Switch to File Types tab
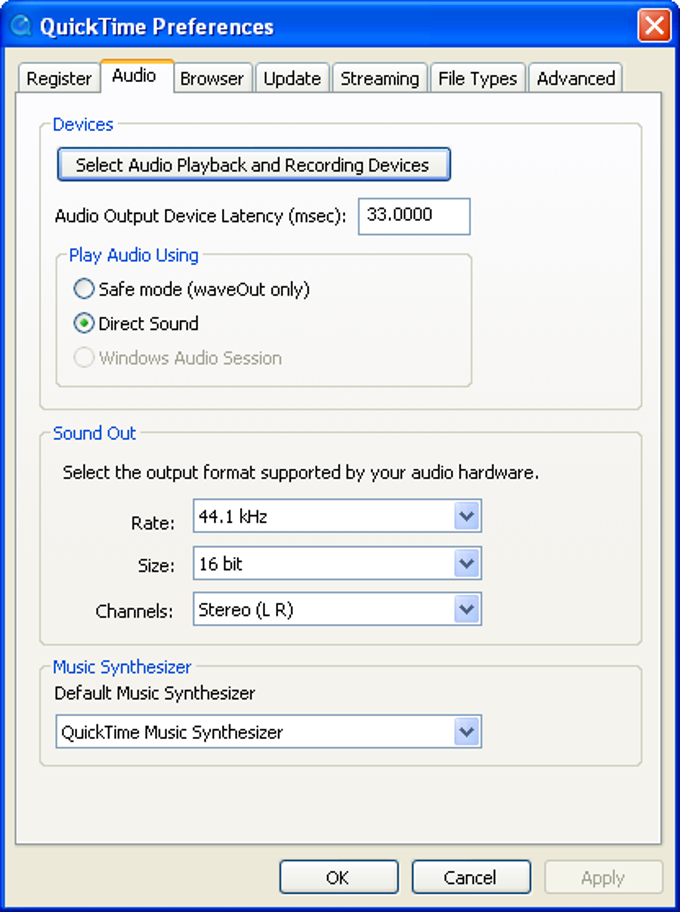680x912 pixels. (478, 78)
